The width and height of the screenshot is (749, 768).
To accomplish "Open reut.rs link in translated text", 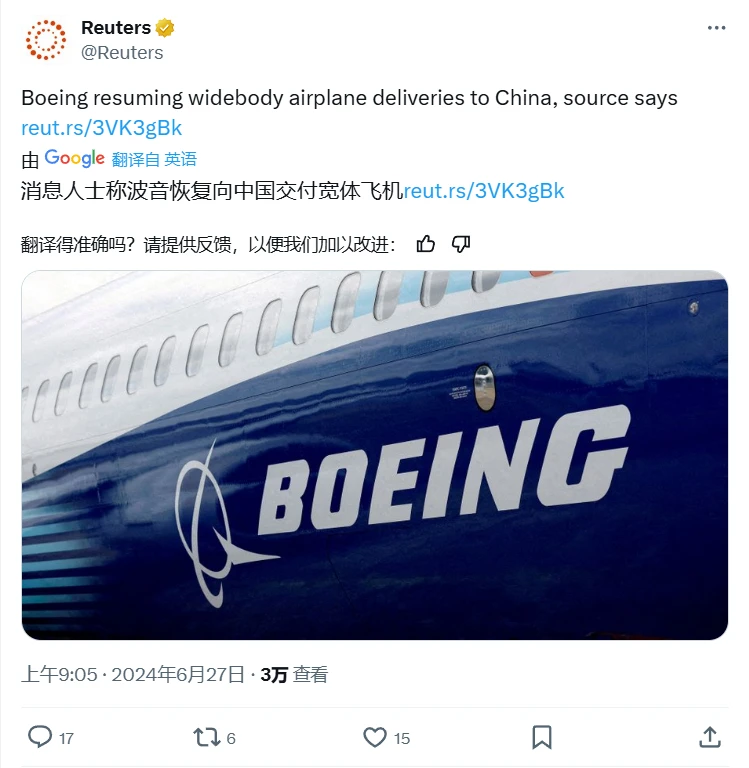I will [484, 191].
